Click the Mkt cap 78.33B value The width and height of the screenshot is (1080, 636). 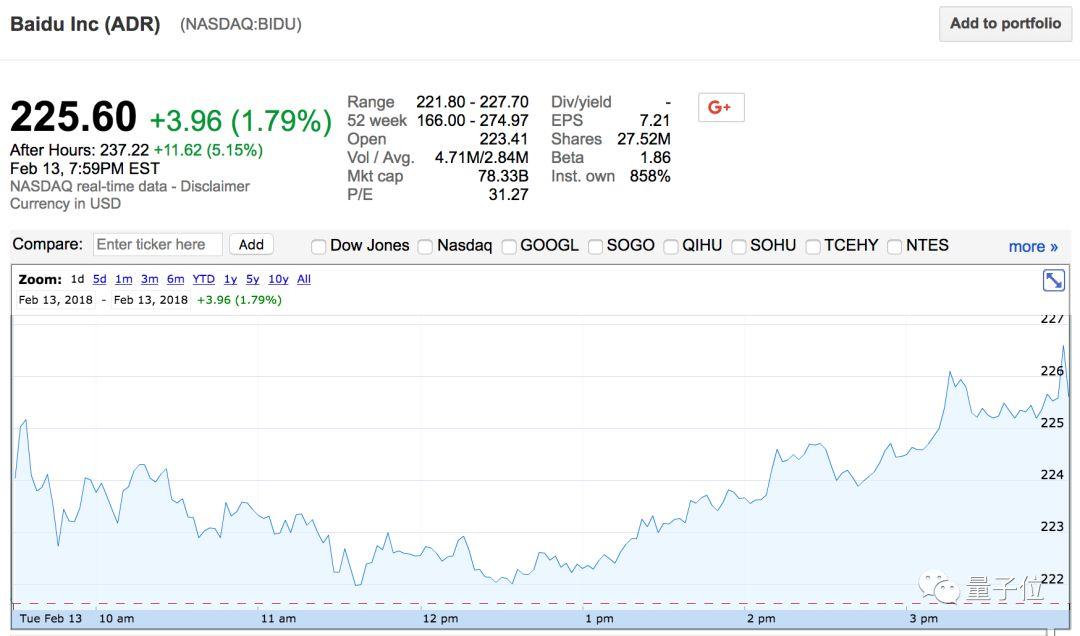pyautogui.click(x=503, y=176)
